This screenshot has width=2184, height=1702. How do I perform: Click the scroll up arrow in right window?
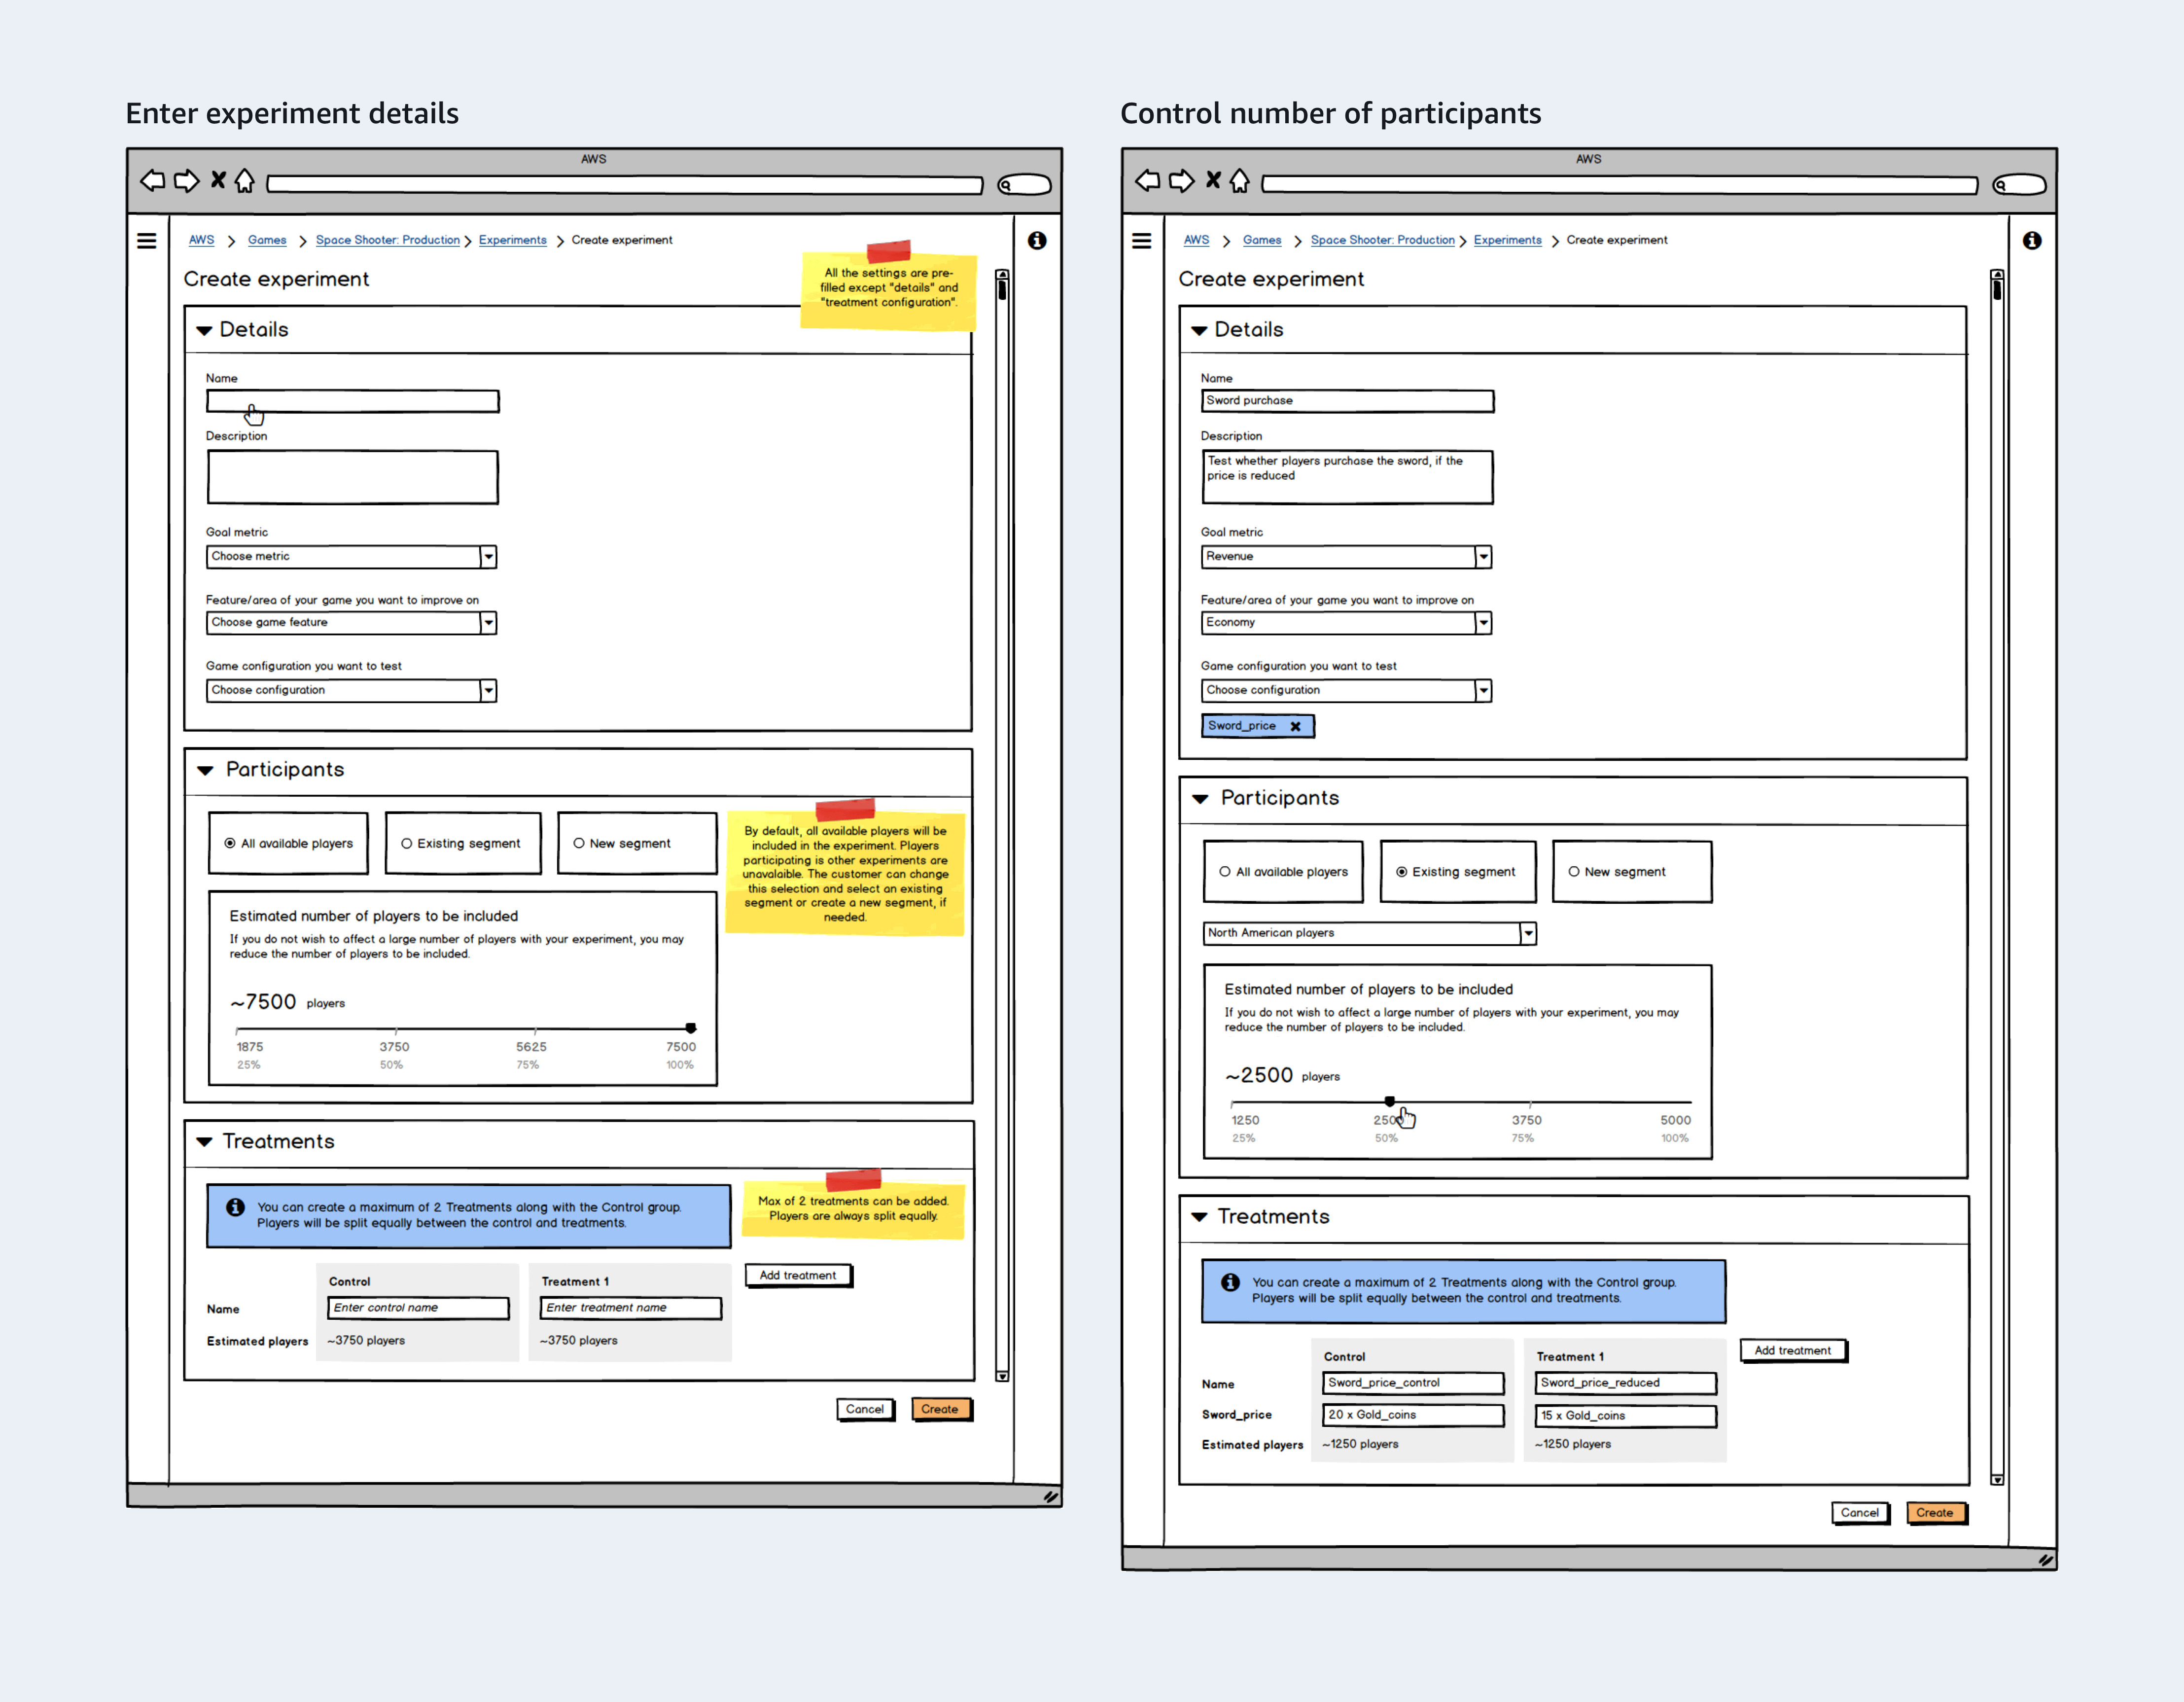[1997, 274]
